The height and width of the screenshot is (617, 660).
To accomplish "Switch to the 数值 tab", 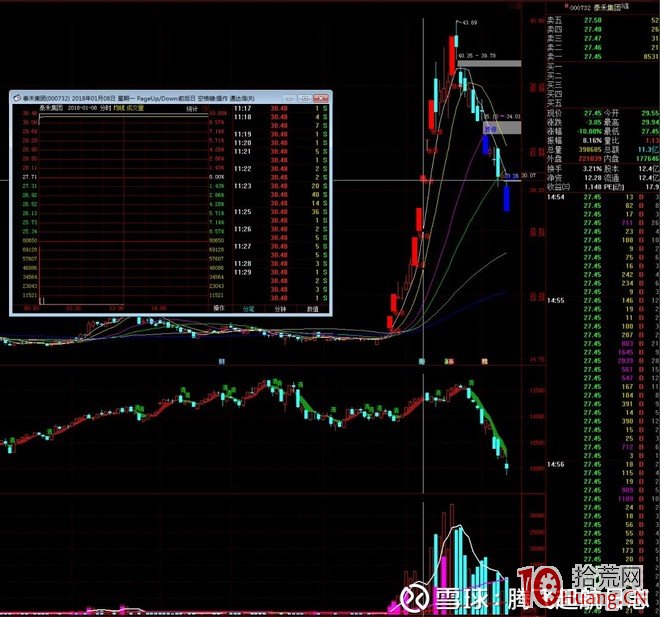I will pyautogui.click(x=313, y=308).
